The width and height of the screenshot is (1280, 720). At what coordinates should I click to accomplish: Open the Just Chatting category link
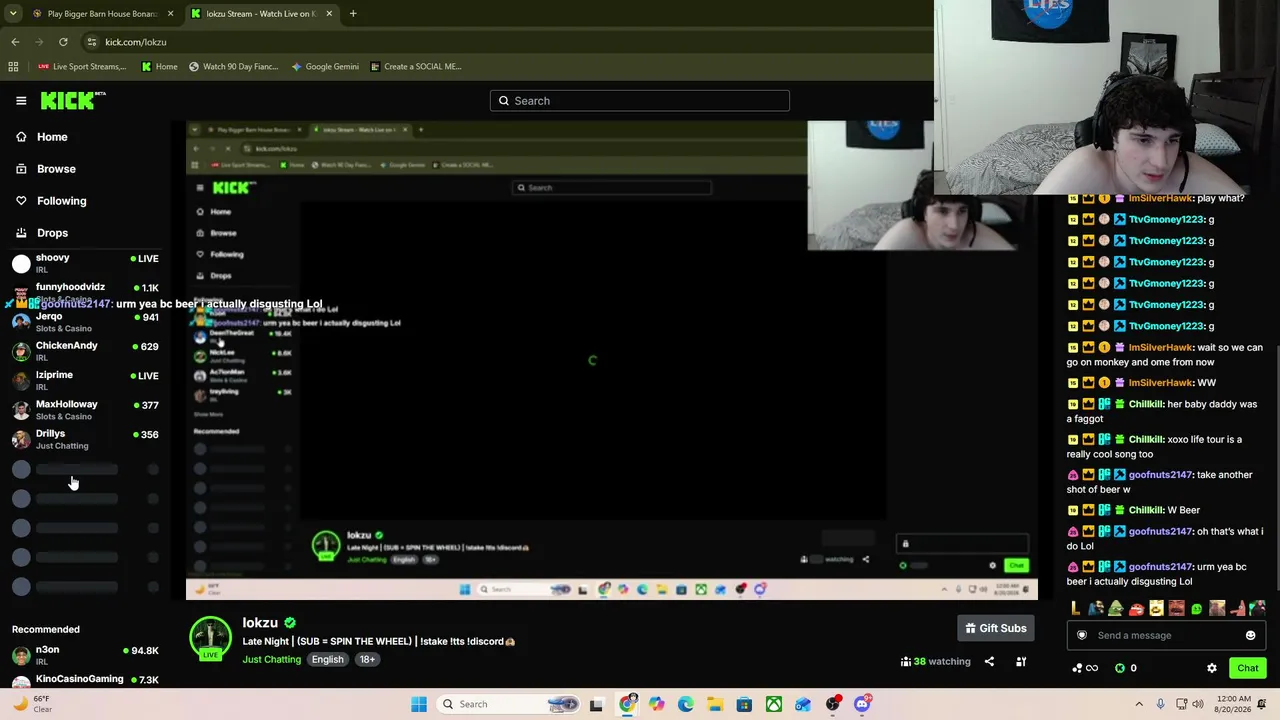271,660
